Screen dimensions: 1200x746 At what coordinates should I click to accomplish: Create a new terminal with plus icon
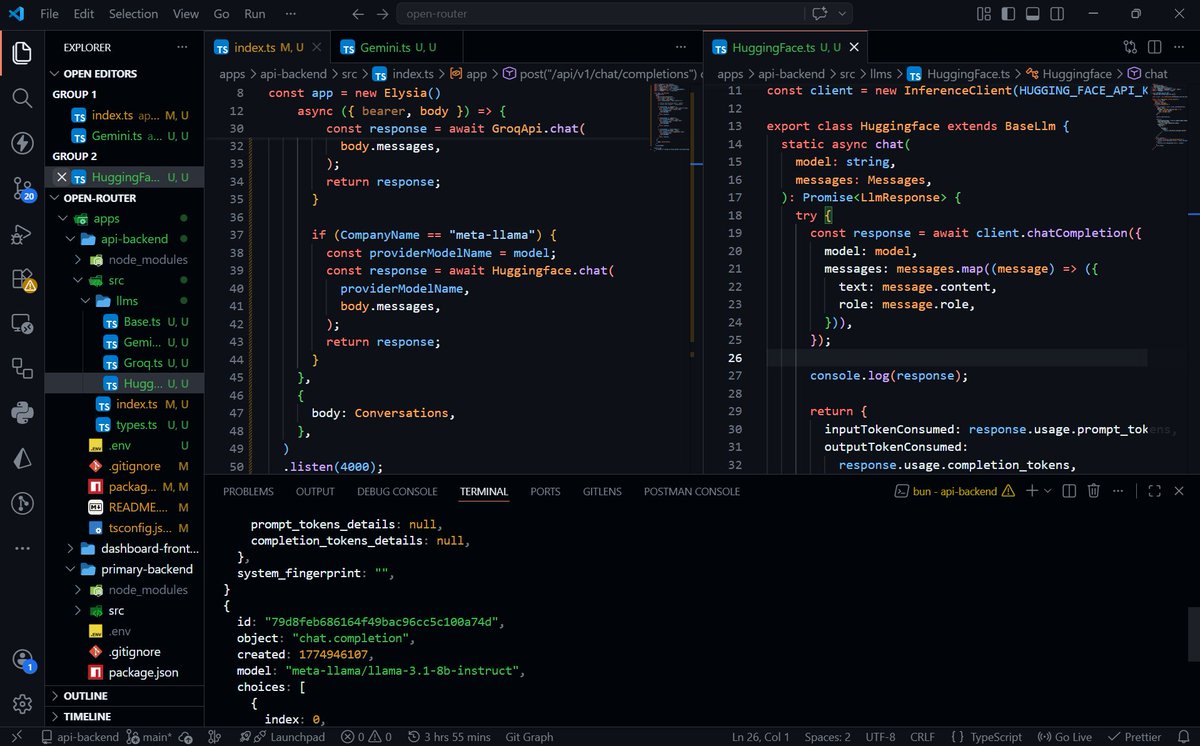point(1031,491)
